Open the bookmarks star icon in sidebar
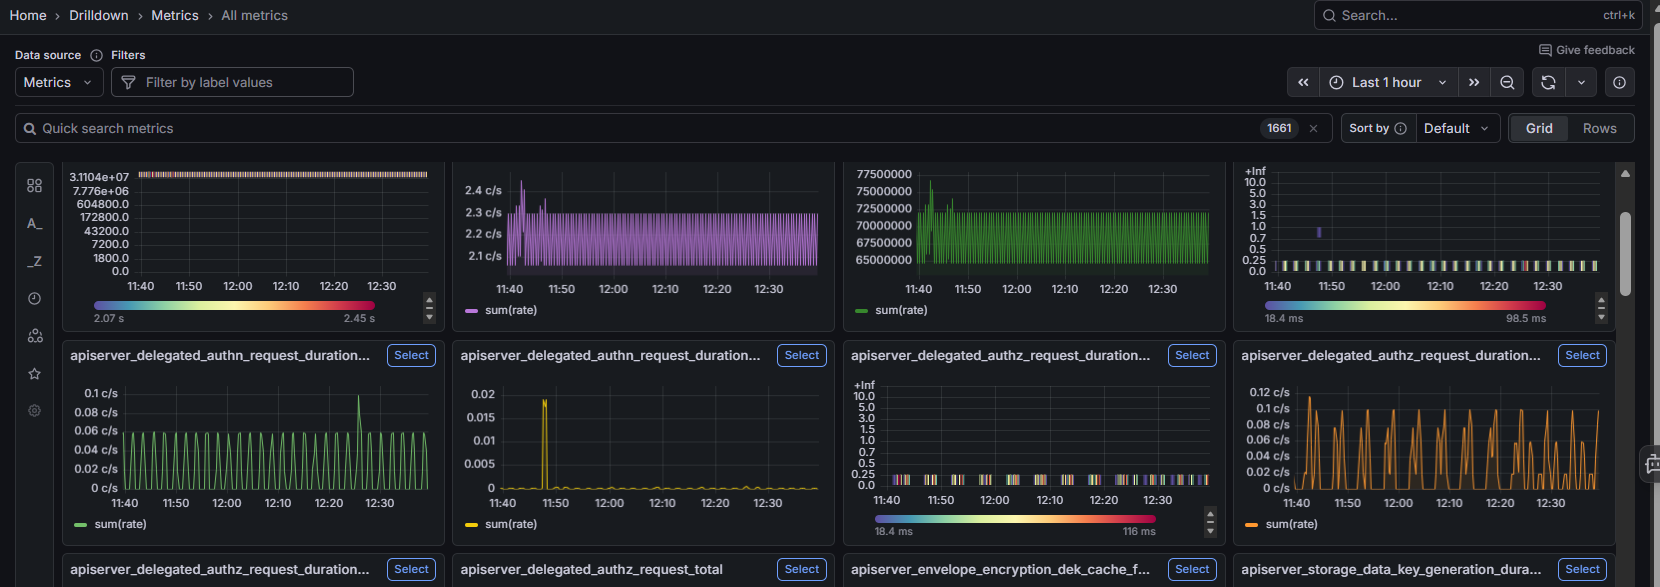The width and height of the screenshot is (1660, 587). [35, 374]
